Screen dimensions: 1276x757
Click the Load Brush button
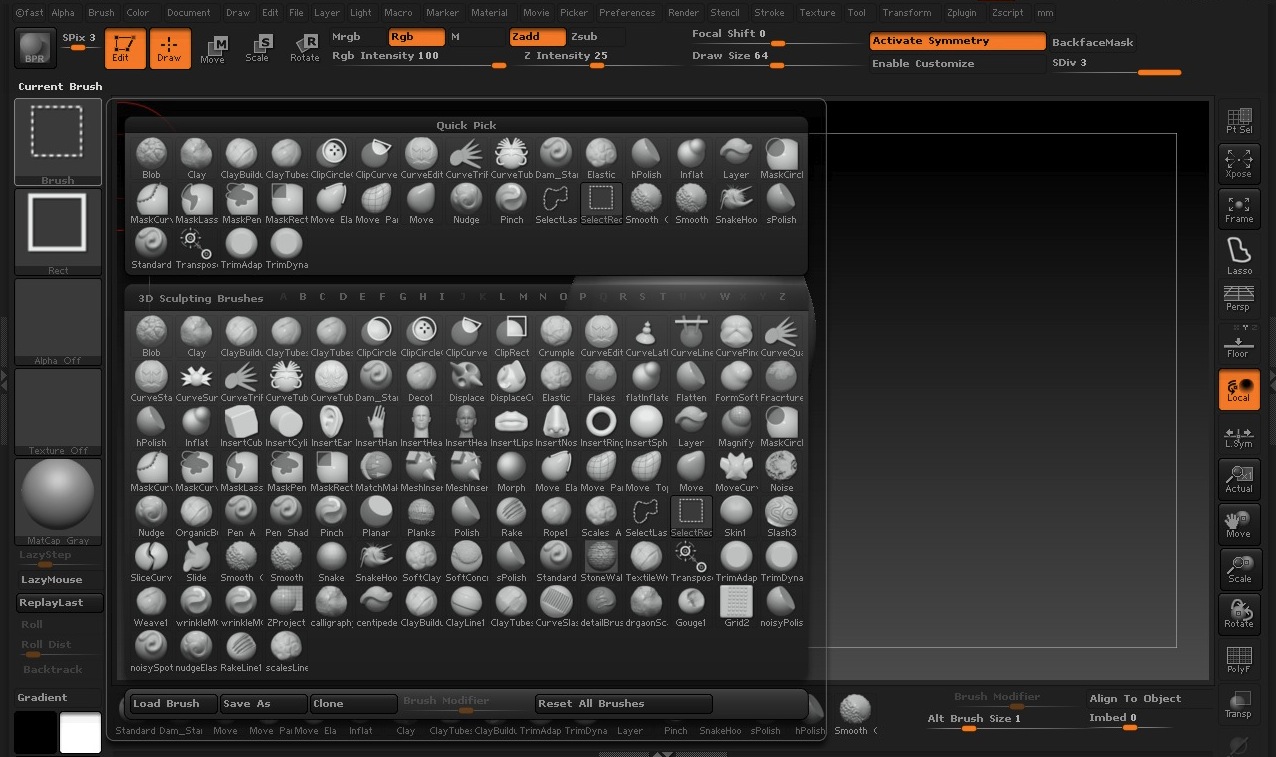[x=174, y=703]
